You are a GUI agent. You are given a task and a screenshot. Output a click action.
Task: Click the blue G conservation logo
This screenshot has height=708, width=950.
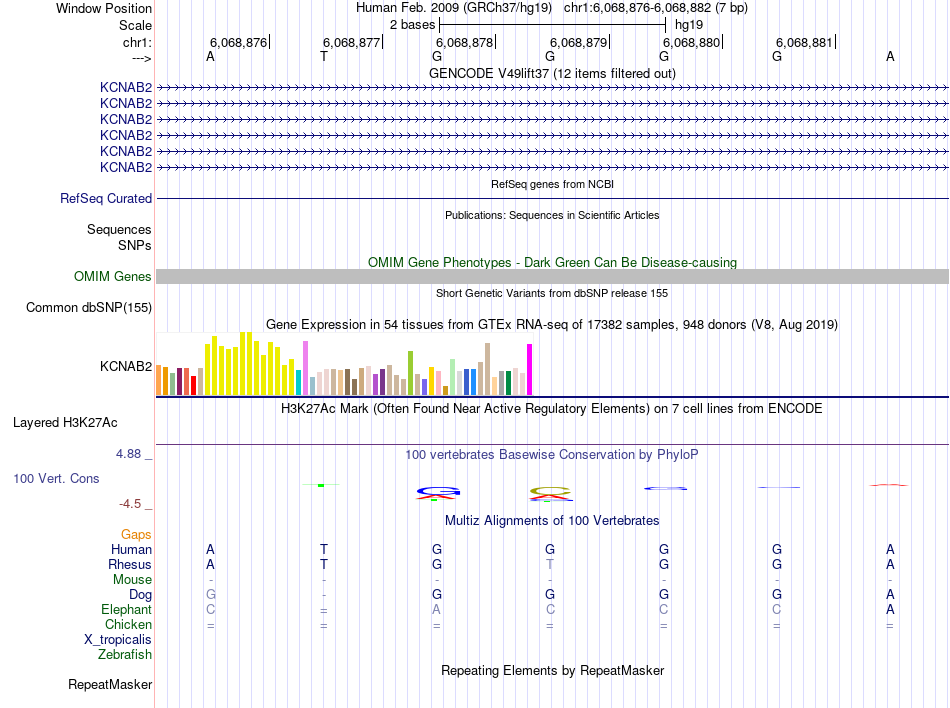click(437, 492)
